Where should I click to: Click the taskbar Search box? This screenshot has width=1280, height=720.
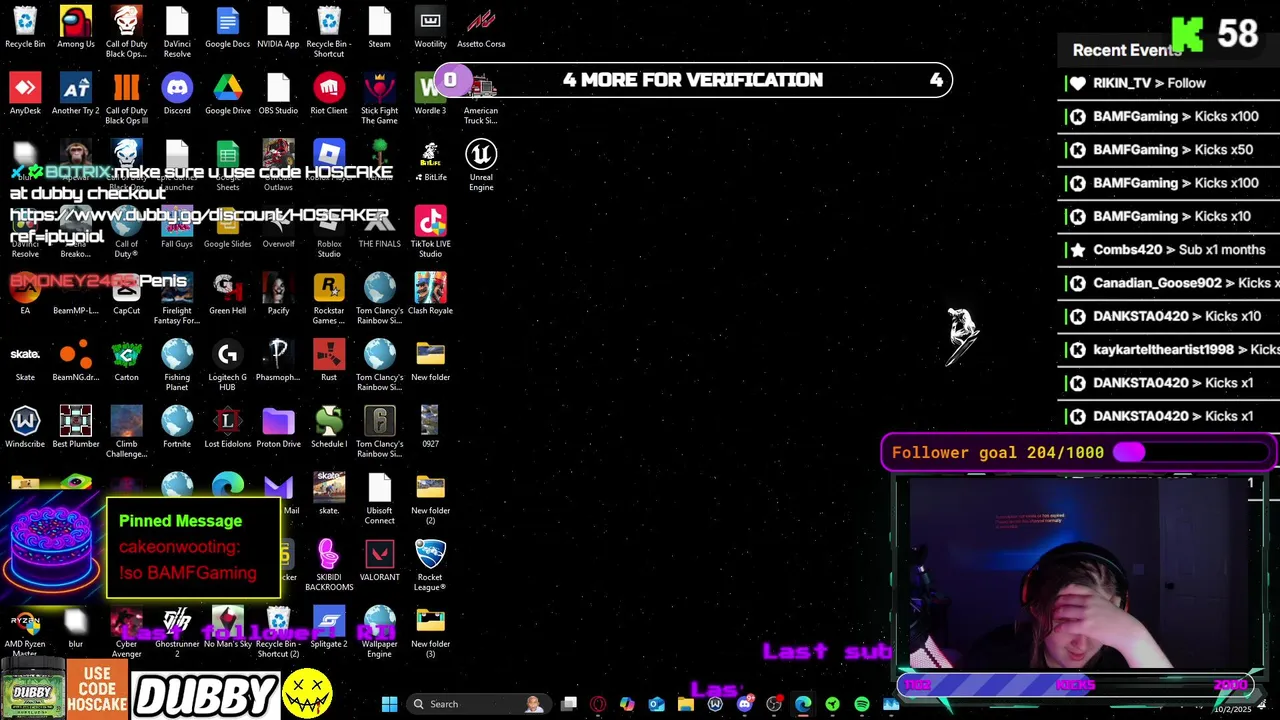(479, 704)
